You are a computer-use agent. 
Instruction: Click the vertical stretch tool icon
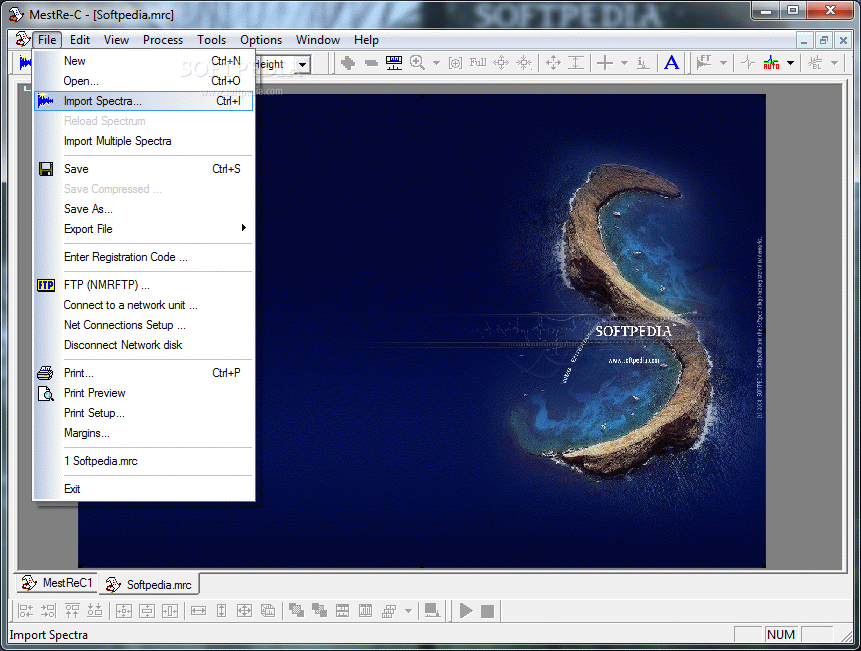575,63
